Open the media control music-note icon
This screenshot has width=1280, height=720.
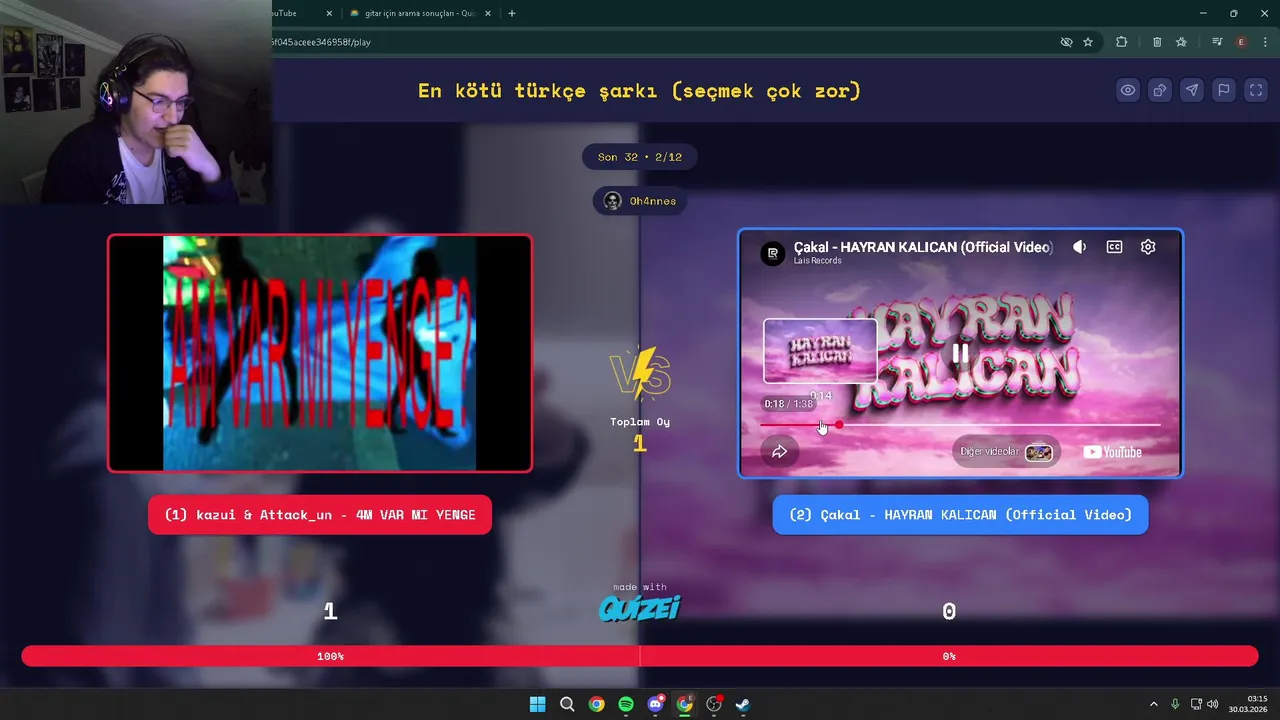(x=1217, y=42)
